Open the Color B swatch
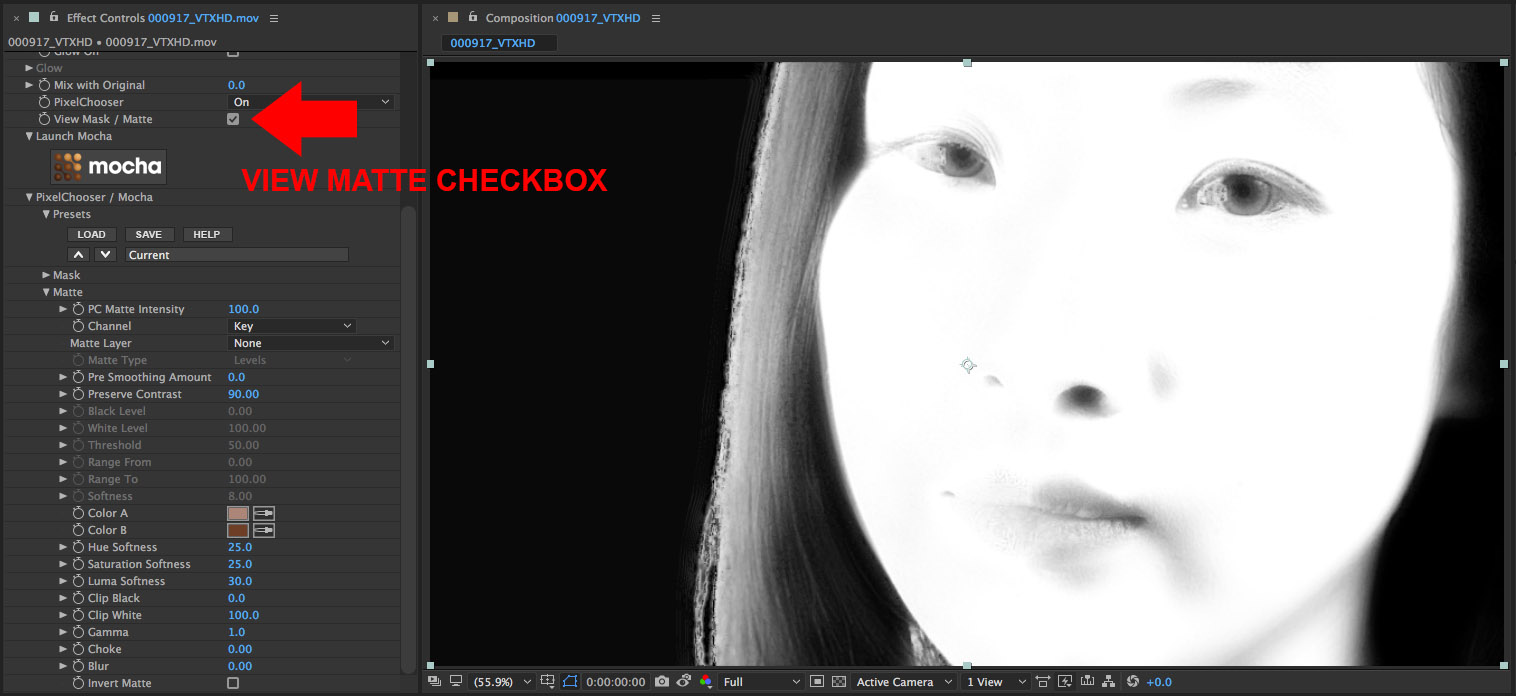The image size is (1516, 696). coord(238,530)
